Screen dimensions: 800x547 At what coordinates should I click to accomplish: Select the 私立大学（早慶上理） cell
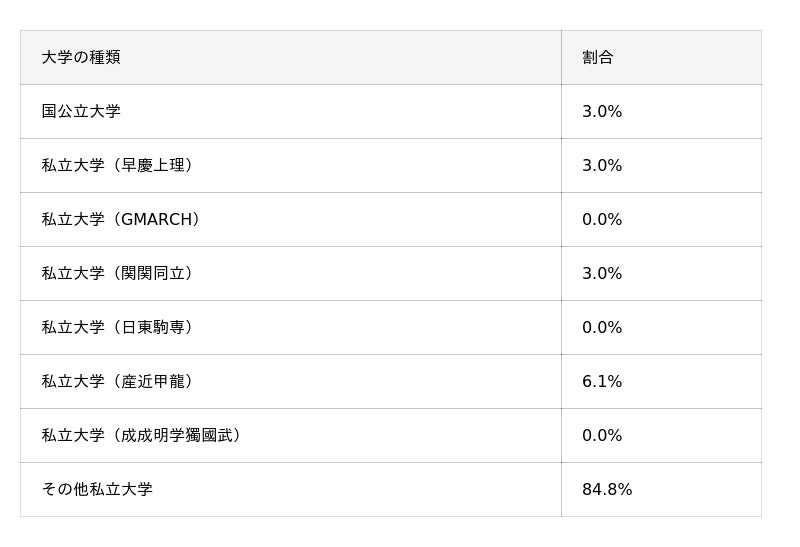[117, 166]
